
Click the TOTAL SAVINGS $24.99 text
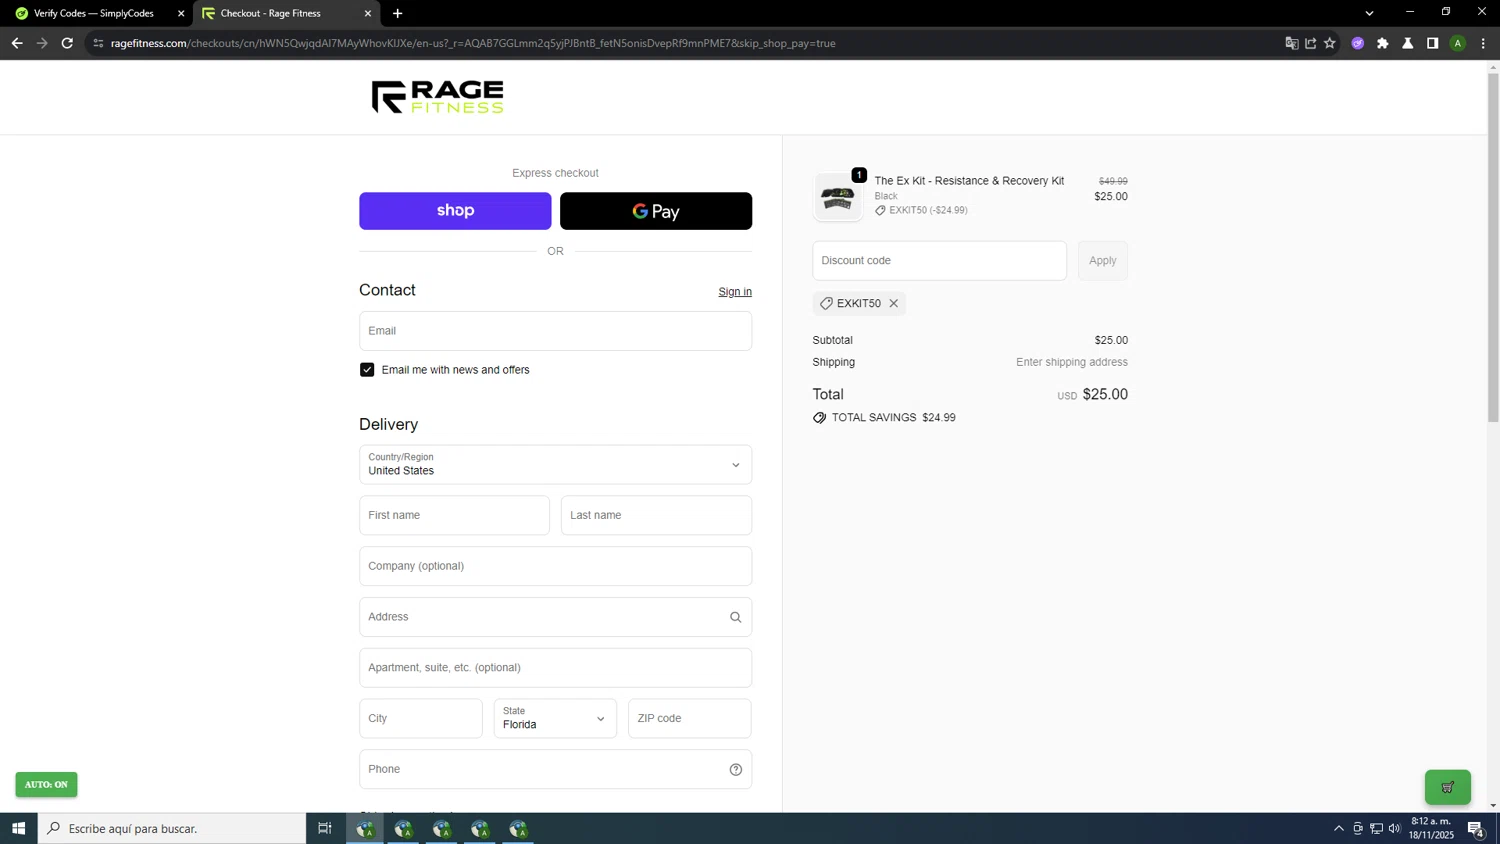pos(893,418)
